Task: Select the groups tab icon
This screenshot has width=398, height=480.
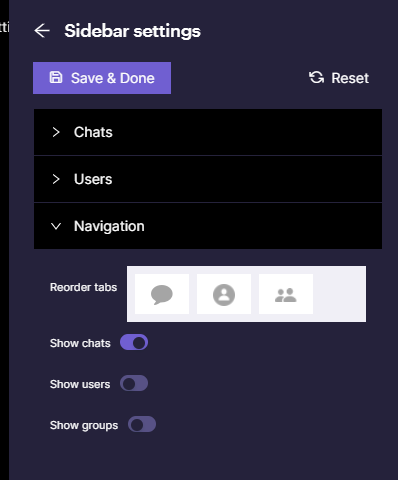Action: 286,294
